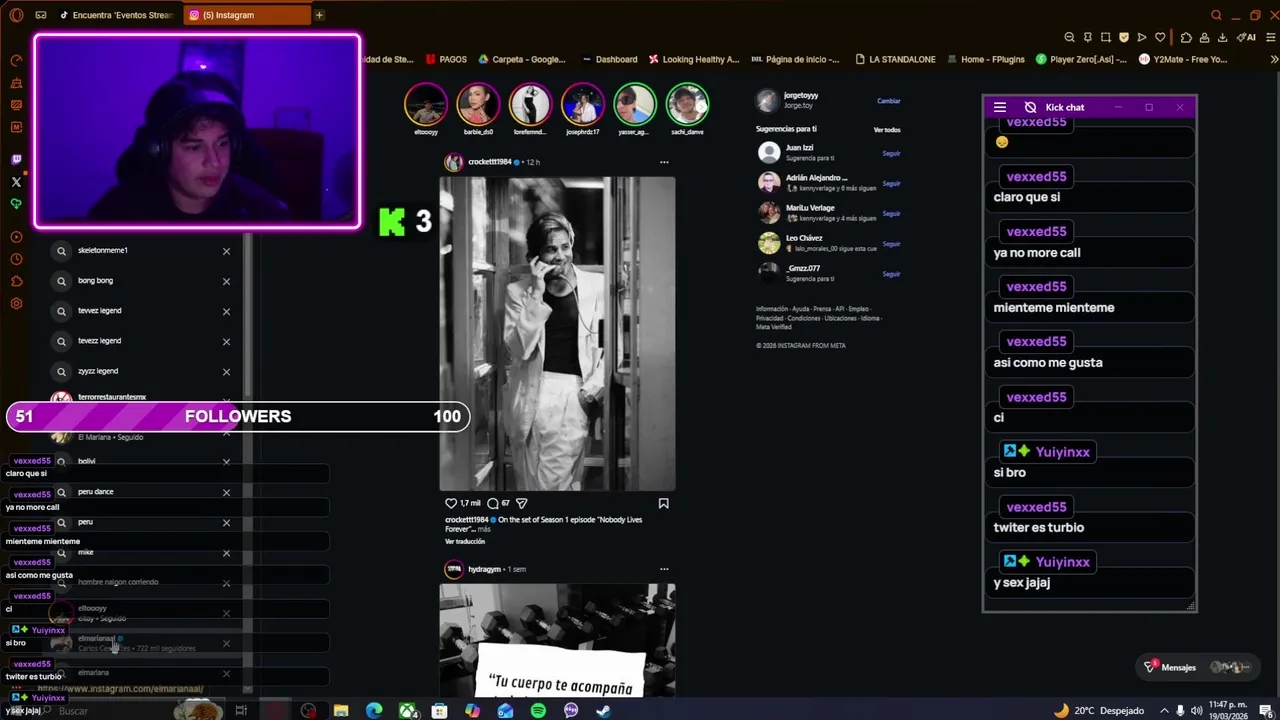Open the Twitch sidebar panel icon

tap(16, 160)
